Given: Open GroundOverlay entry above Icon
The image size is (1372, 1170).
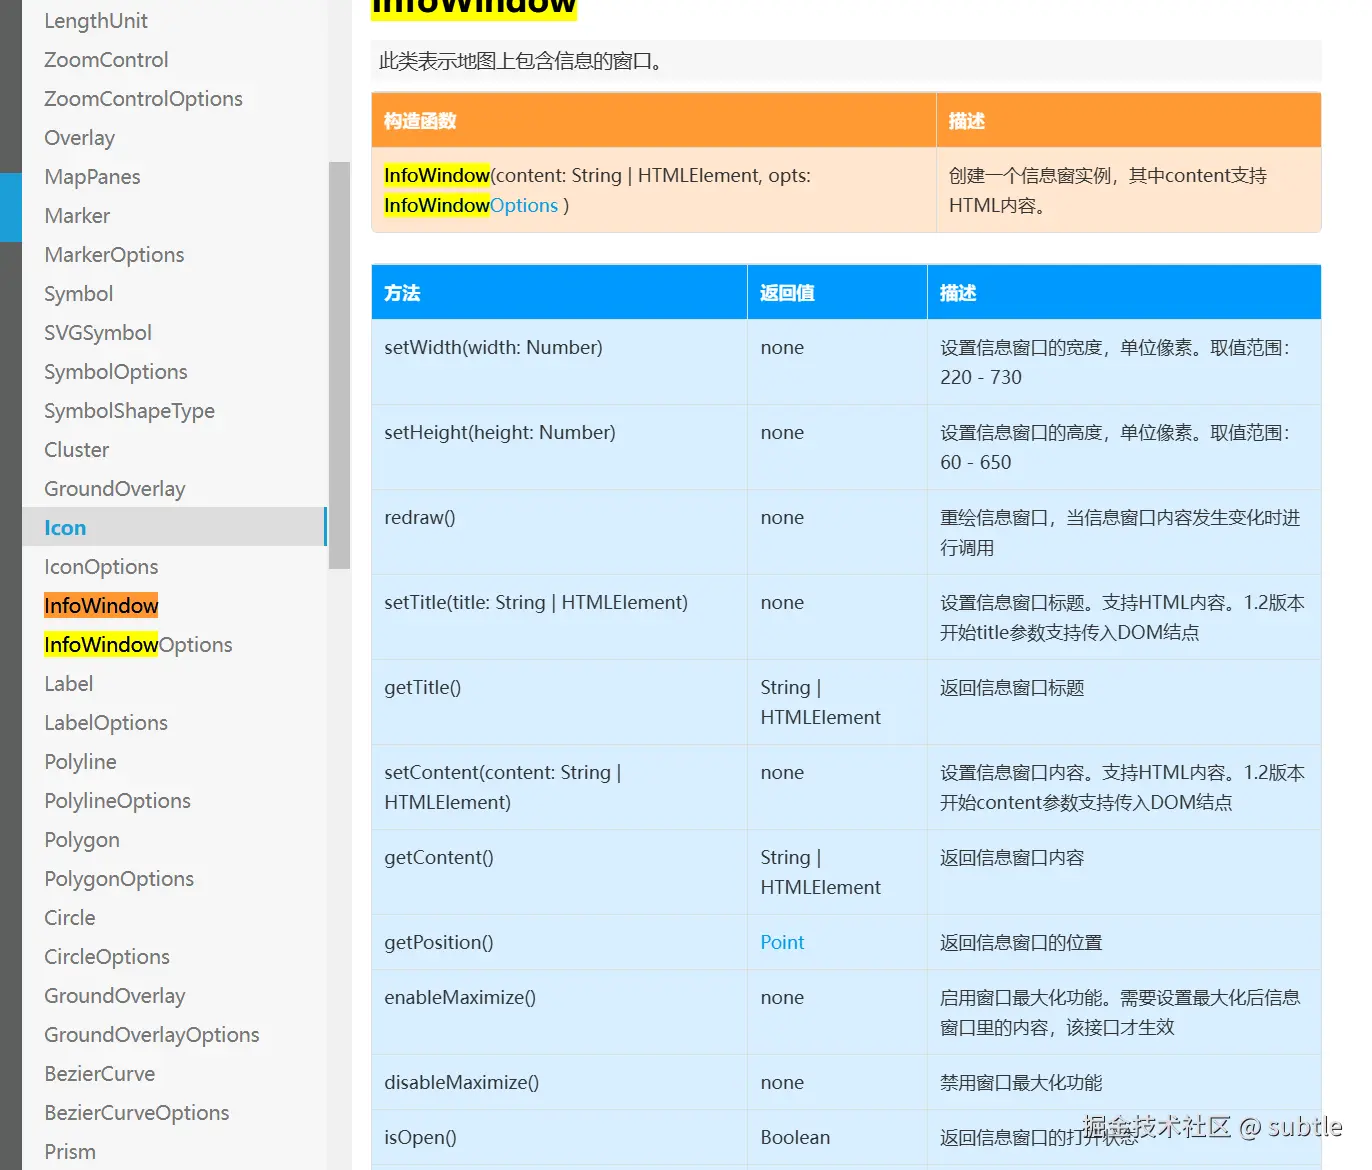Looking at the screenshot, I should [115, 489].
